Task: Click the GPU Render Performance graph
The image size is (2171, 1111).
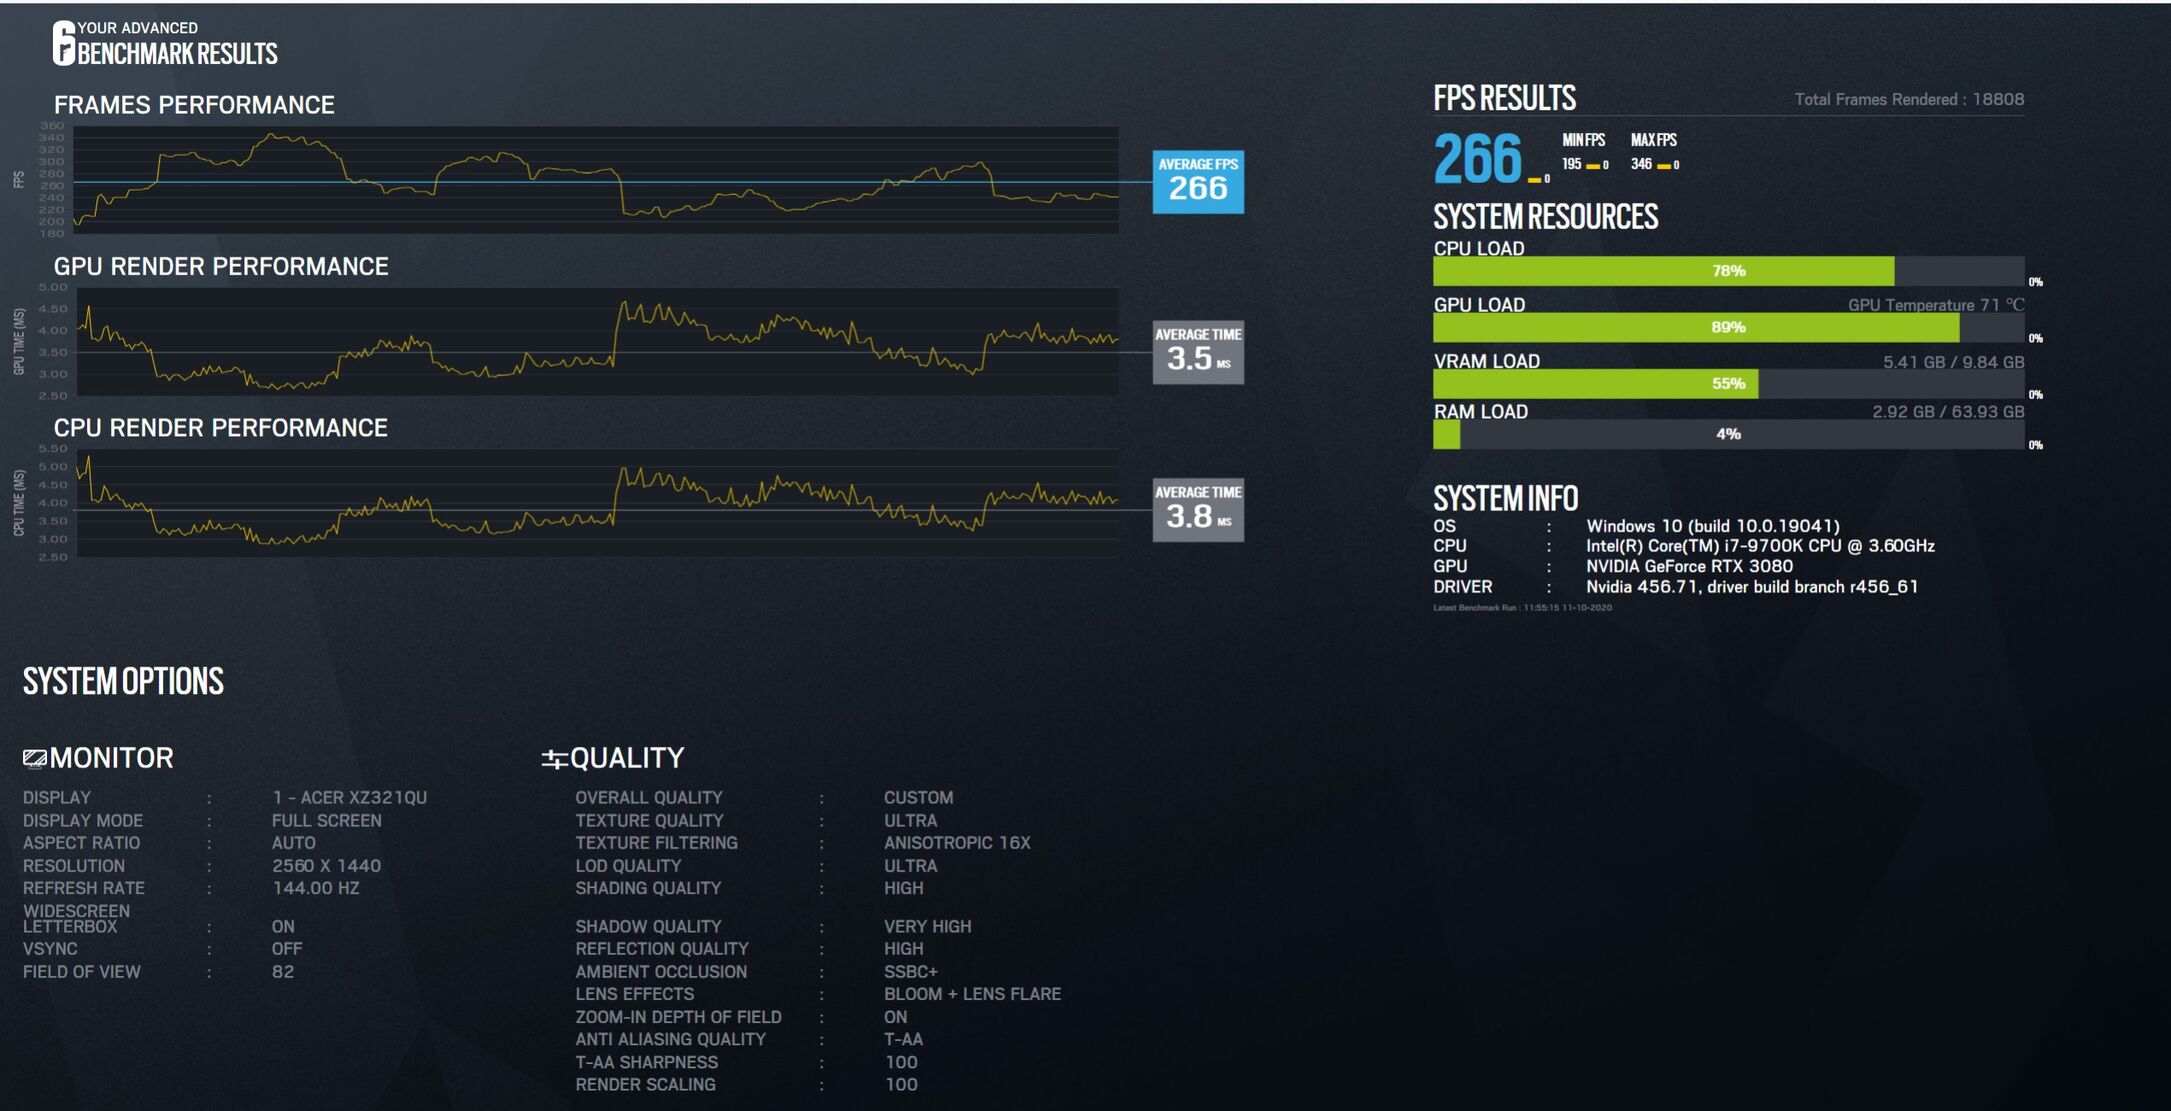Action: pos(596,342)
